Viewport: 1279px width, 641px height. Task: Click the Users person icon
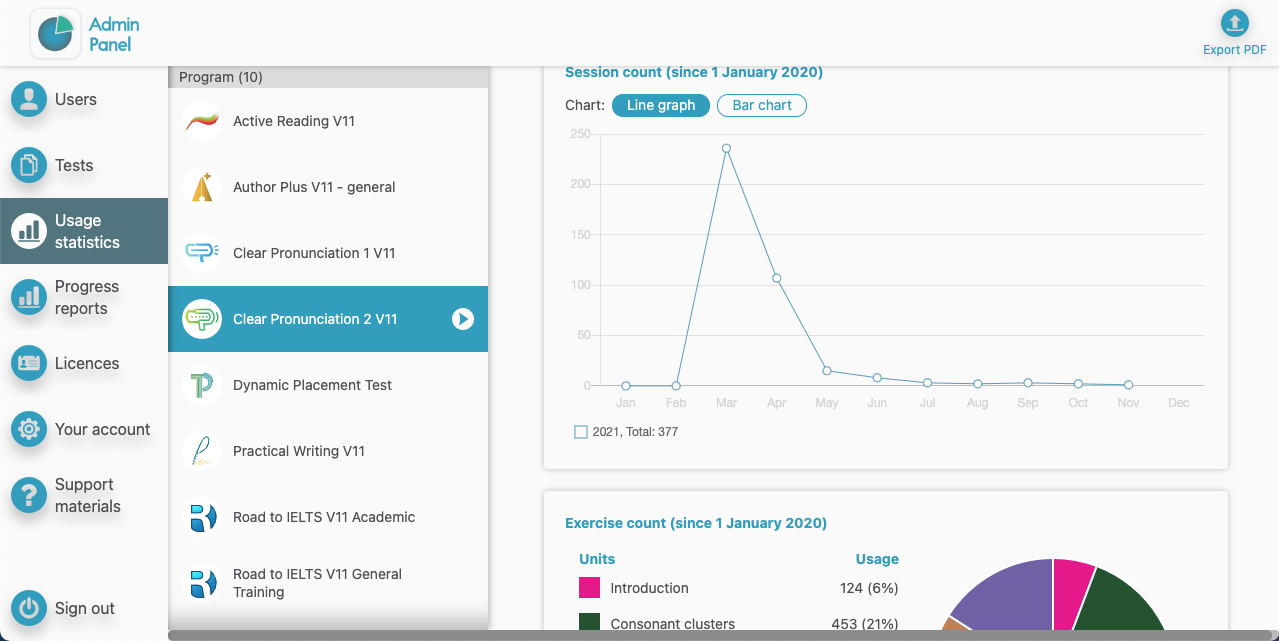click(x=29, y=99)
